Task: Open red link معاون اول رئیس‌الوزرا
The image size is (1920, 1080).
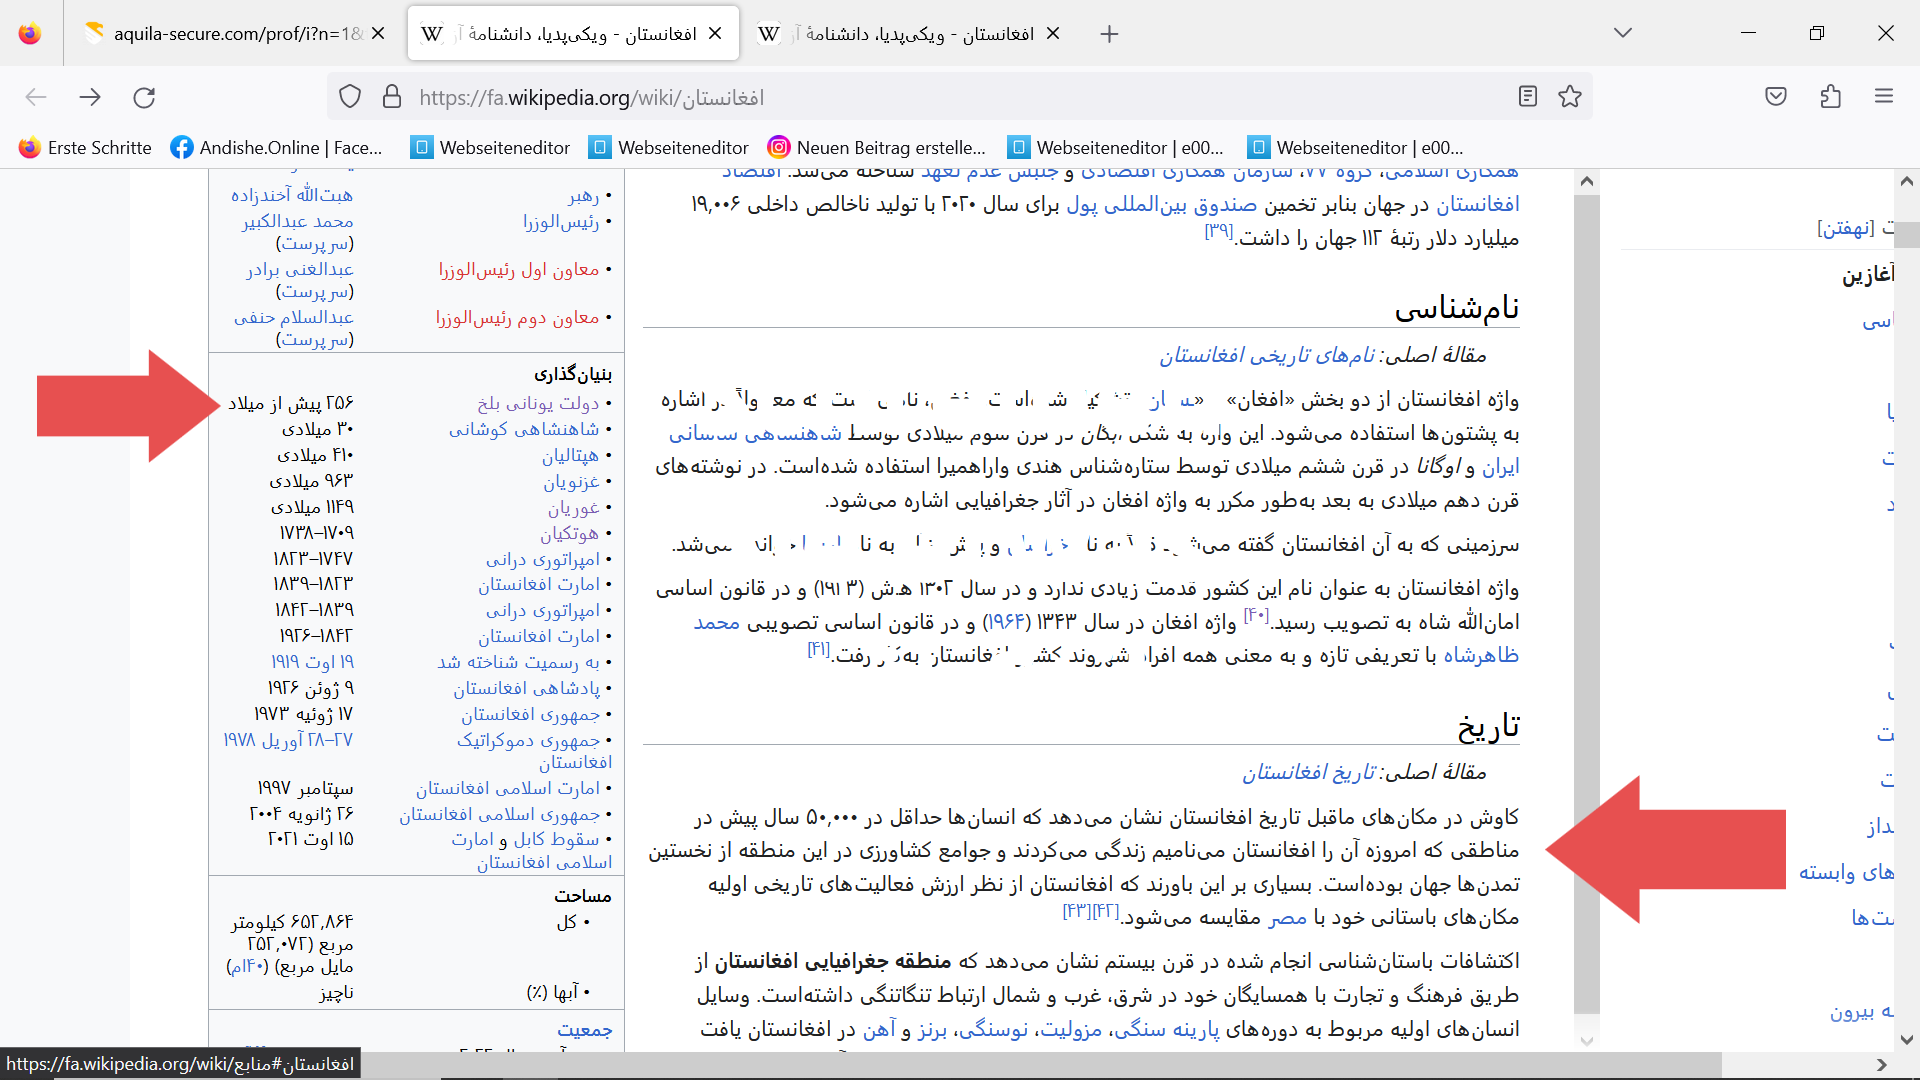Action: (x=519, y=270)
